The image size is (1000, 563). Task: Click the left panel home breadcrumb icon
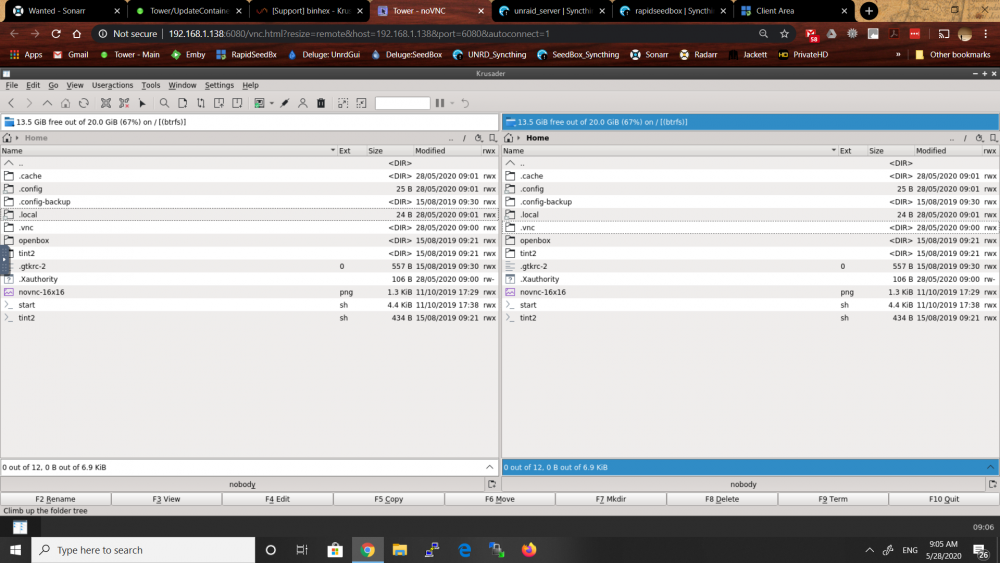7,138
